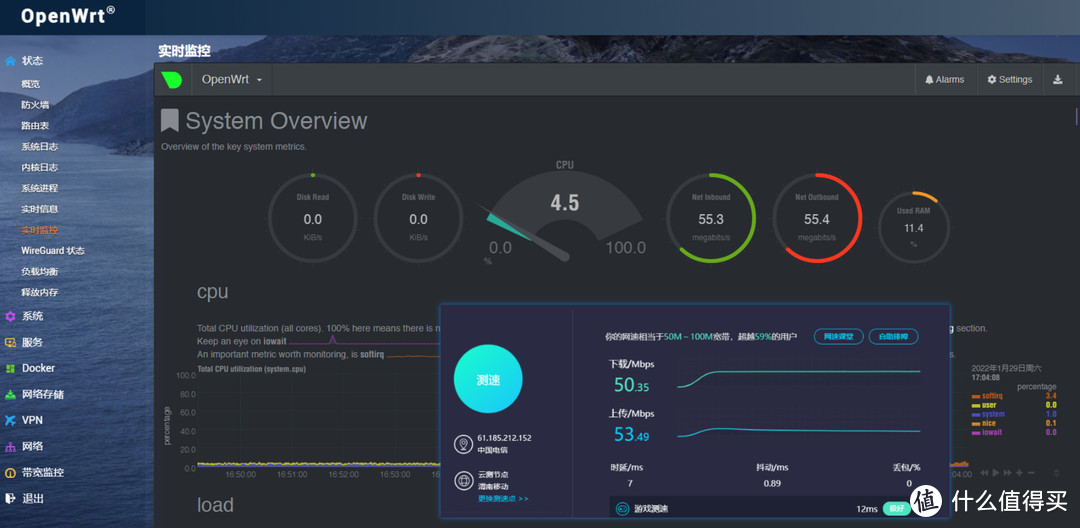Click the 游戏测速 gamepad icon
This screenshot has height=528, width=1080.
click(622, 509)
